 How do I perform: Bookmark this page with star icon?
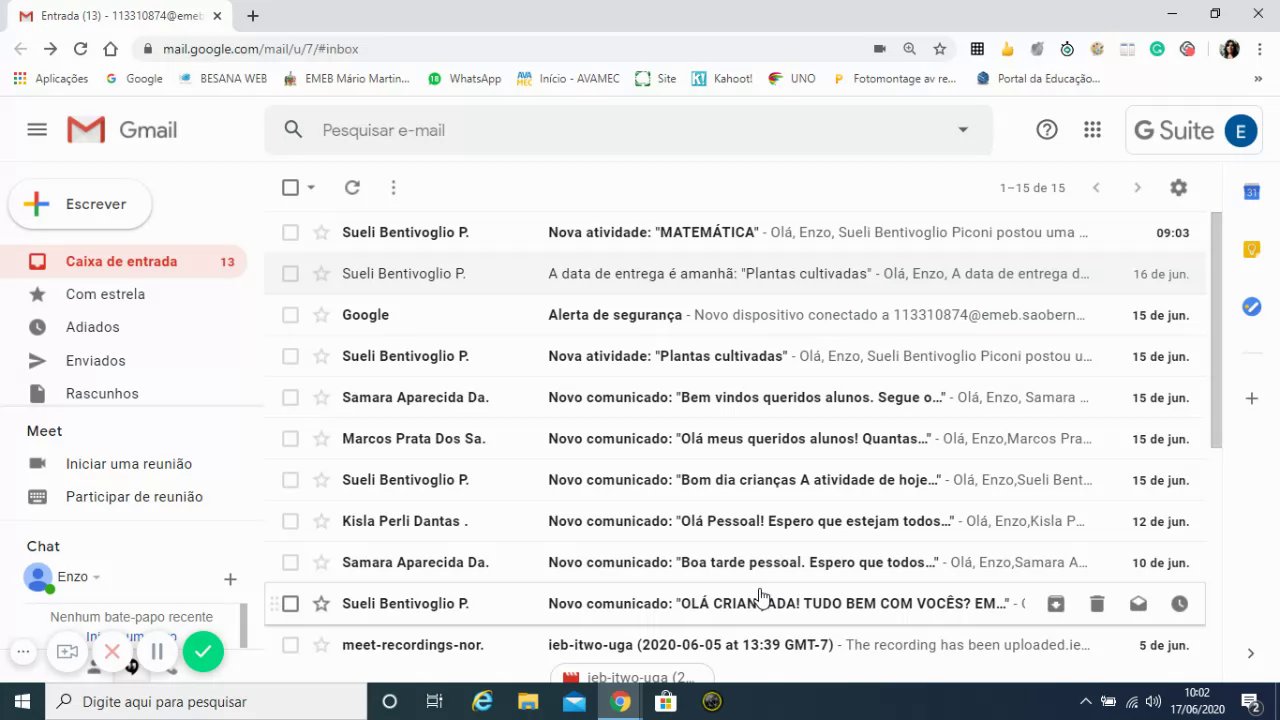[x=939, y=49]
